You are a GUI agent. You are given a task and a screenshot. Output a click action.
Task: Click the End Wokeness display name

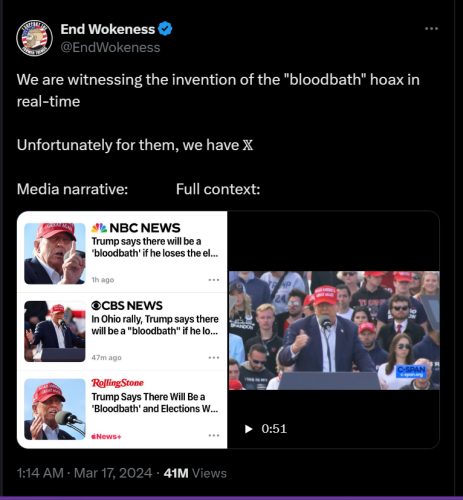108,29
